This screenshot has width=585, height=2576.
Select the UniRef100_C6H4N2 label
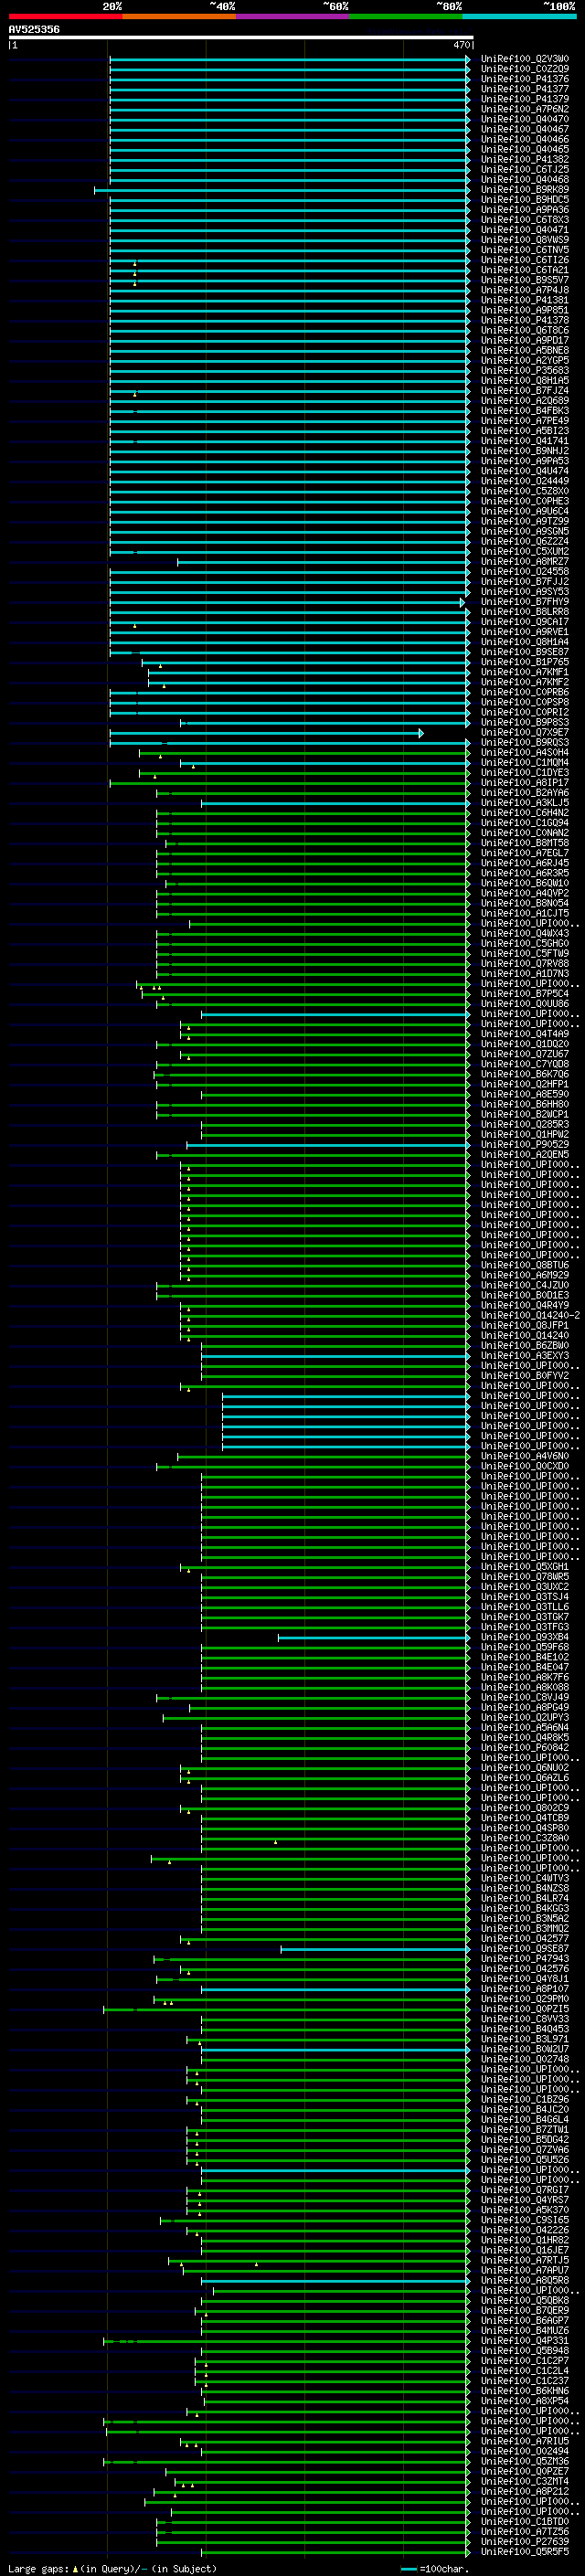tap(525, 813)
